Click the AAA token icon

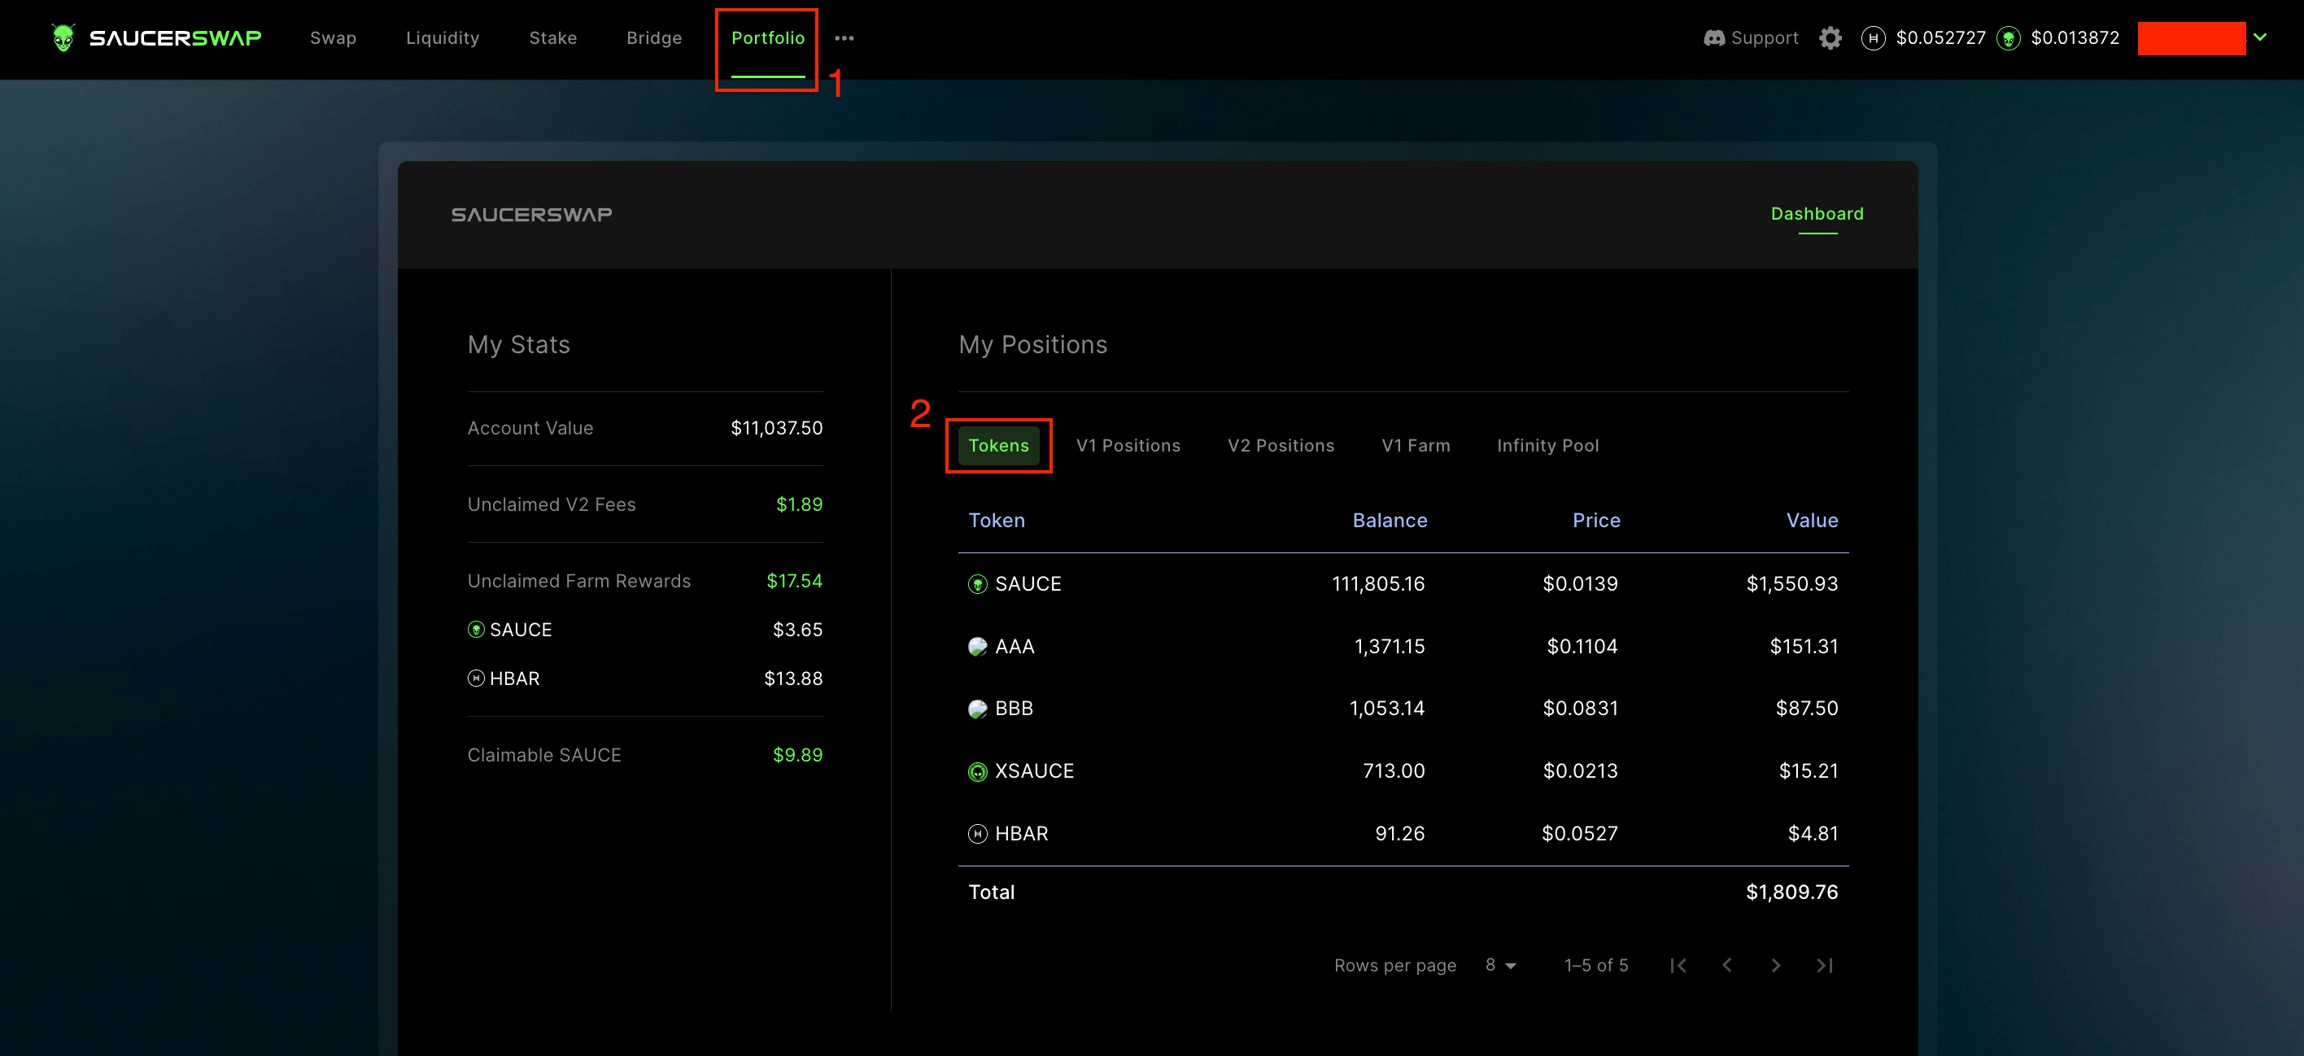[x=978, y=647]
